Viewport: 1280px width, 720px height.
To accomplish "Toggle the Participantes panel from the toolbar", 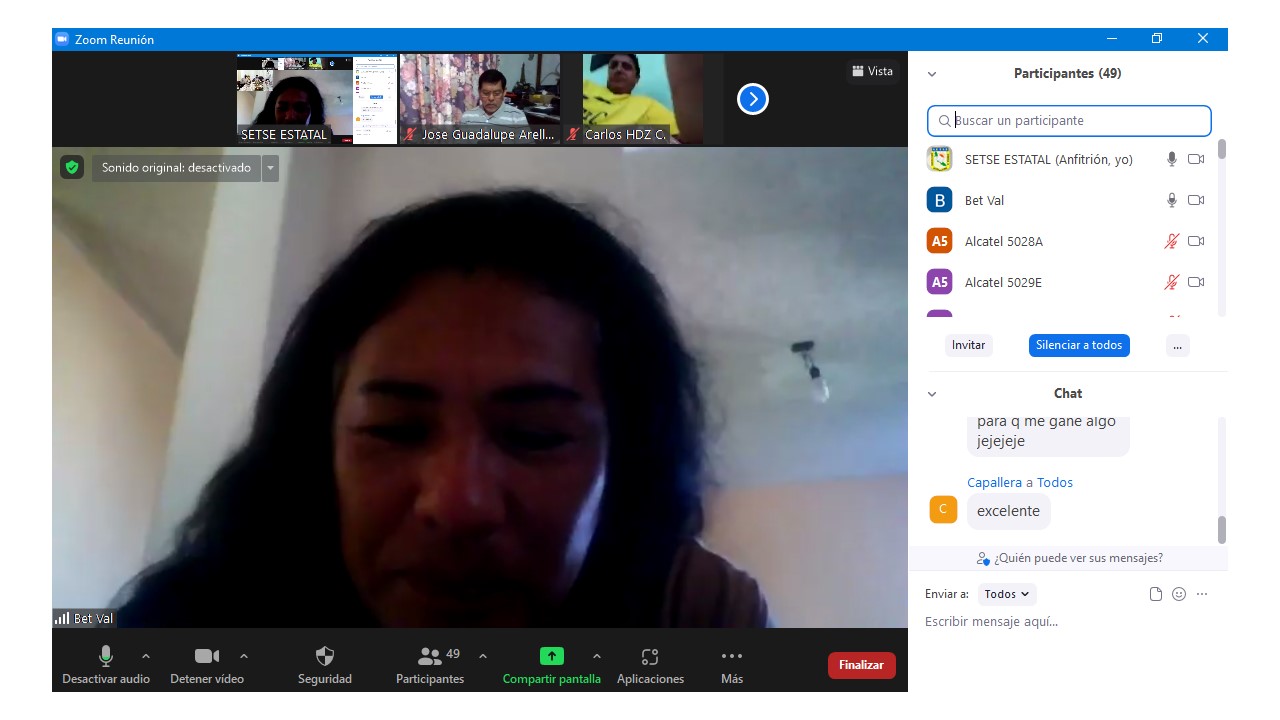I will [430, 665].
